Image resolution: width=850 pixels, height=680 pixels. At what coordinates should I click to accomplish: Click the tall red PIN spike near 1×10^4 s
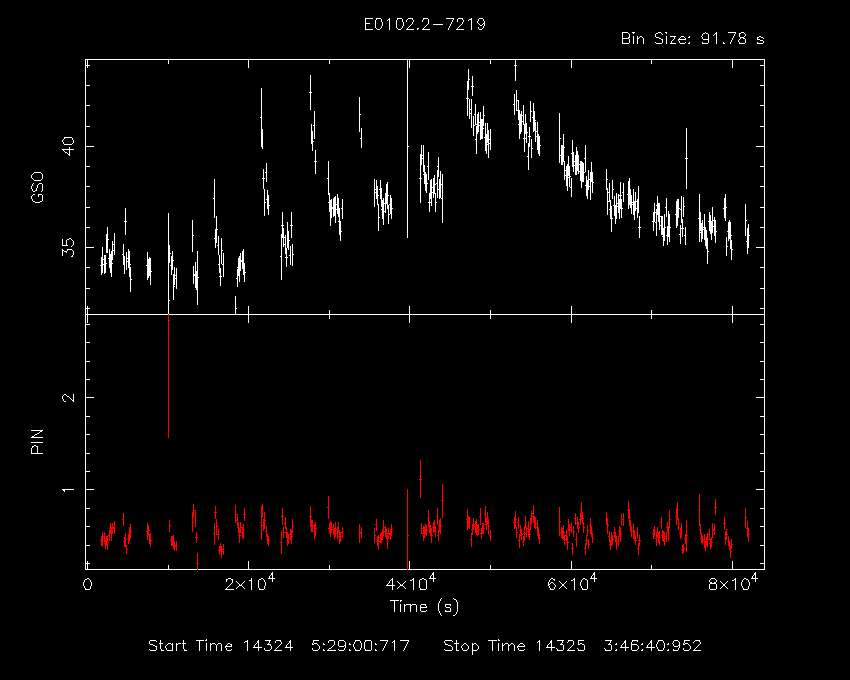pos(169,377)
